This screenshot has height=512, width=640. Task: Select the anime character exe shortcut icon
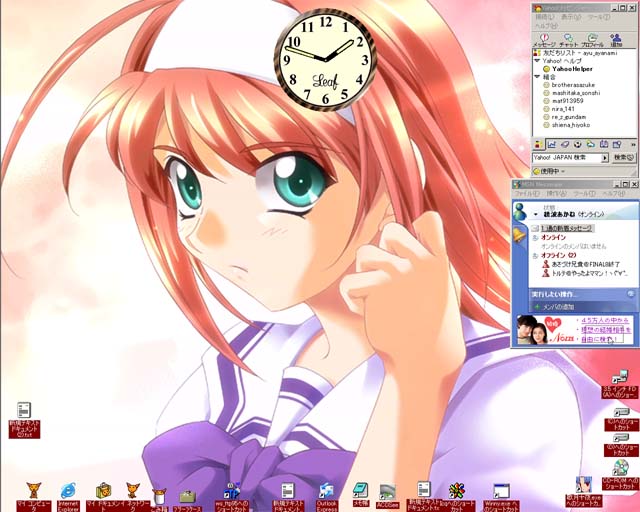coord(584,492)
